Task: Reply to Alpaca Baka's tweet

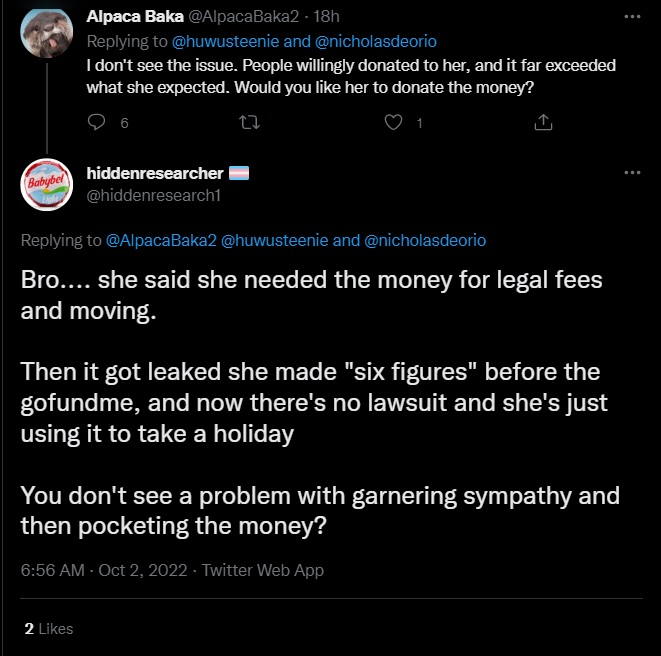Action: tap(97, 123)
